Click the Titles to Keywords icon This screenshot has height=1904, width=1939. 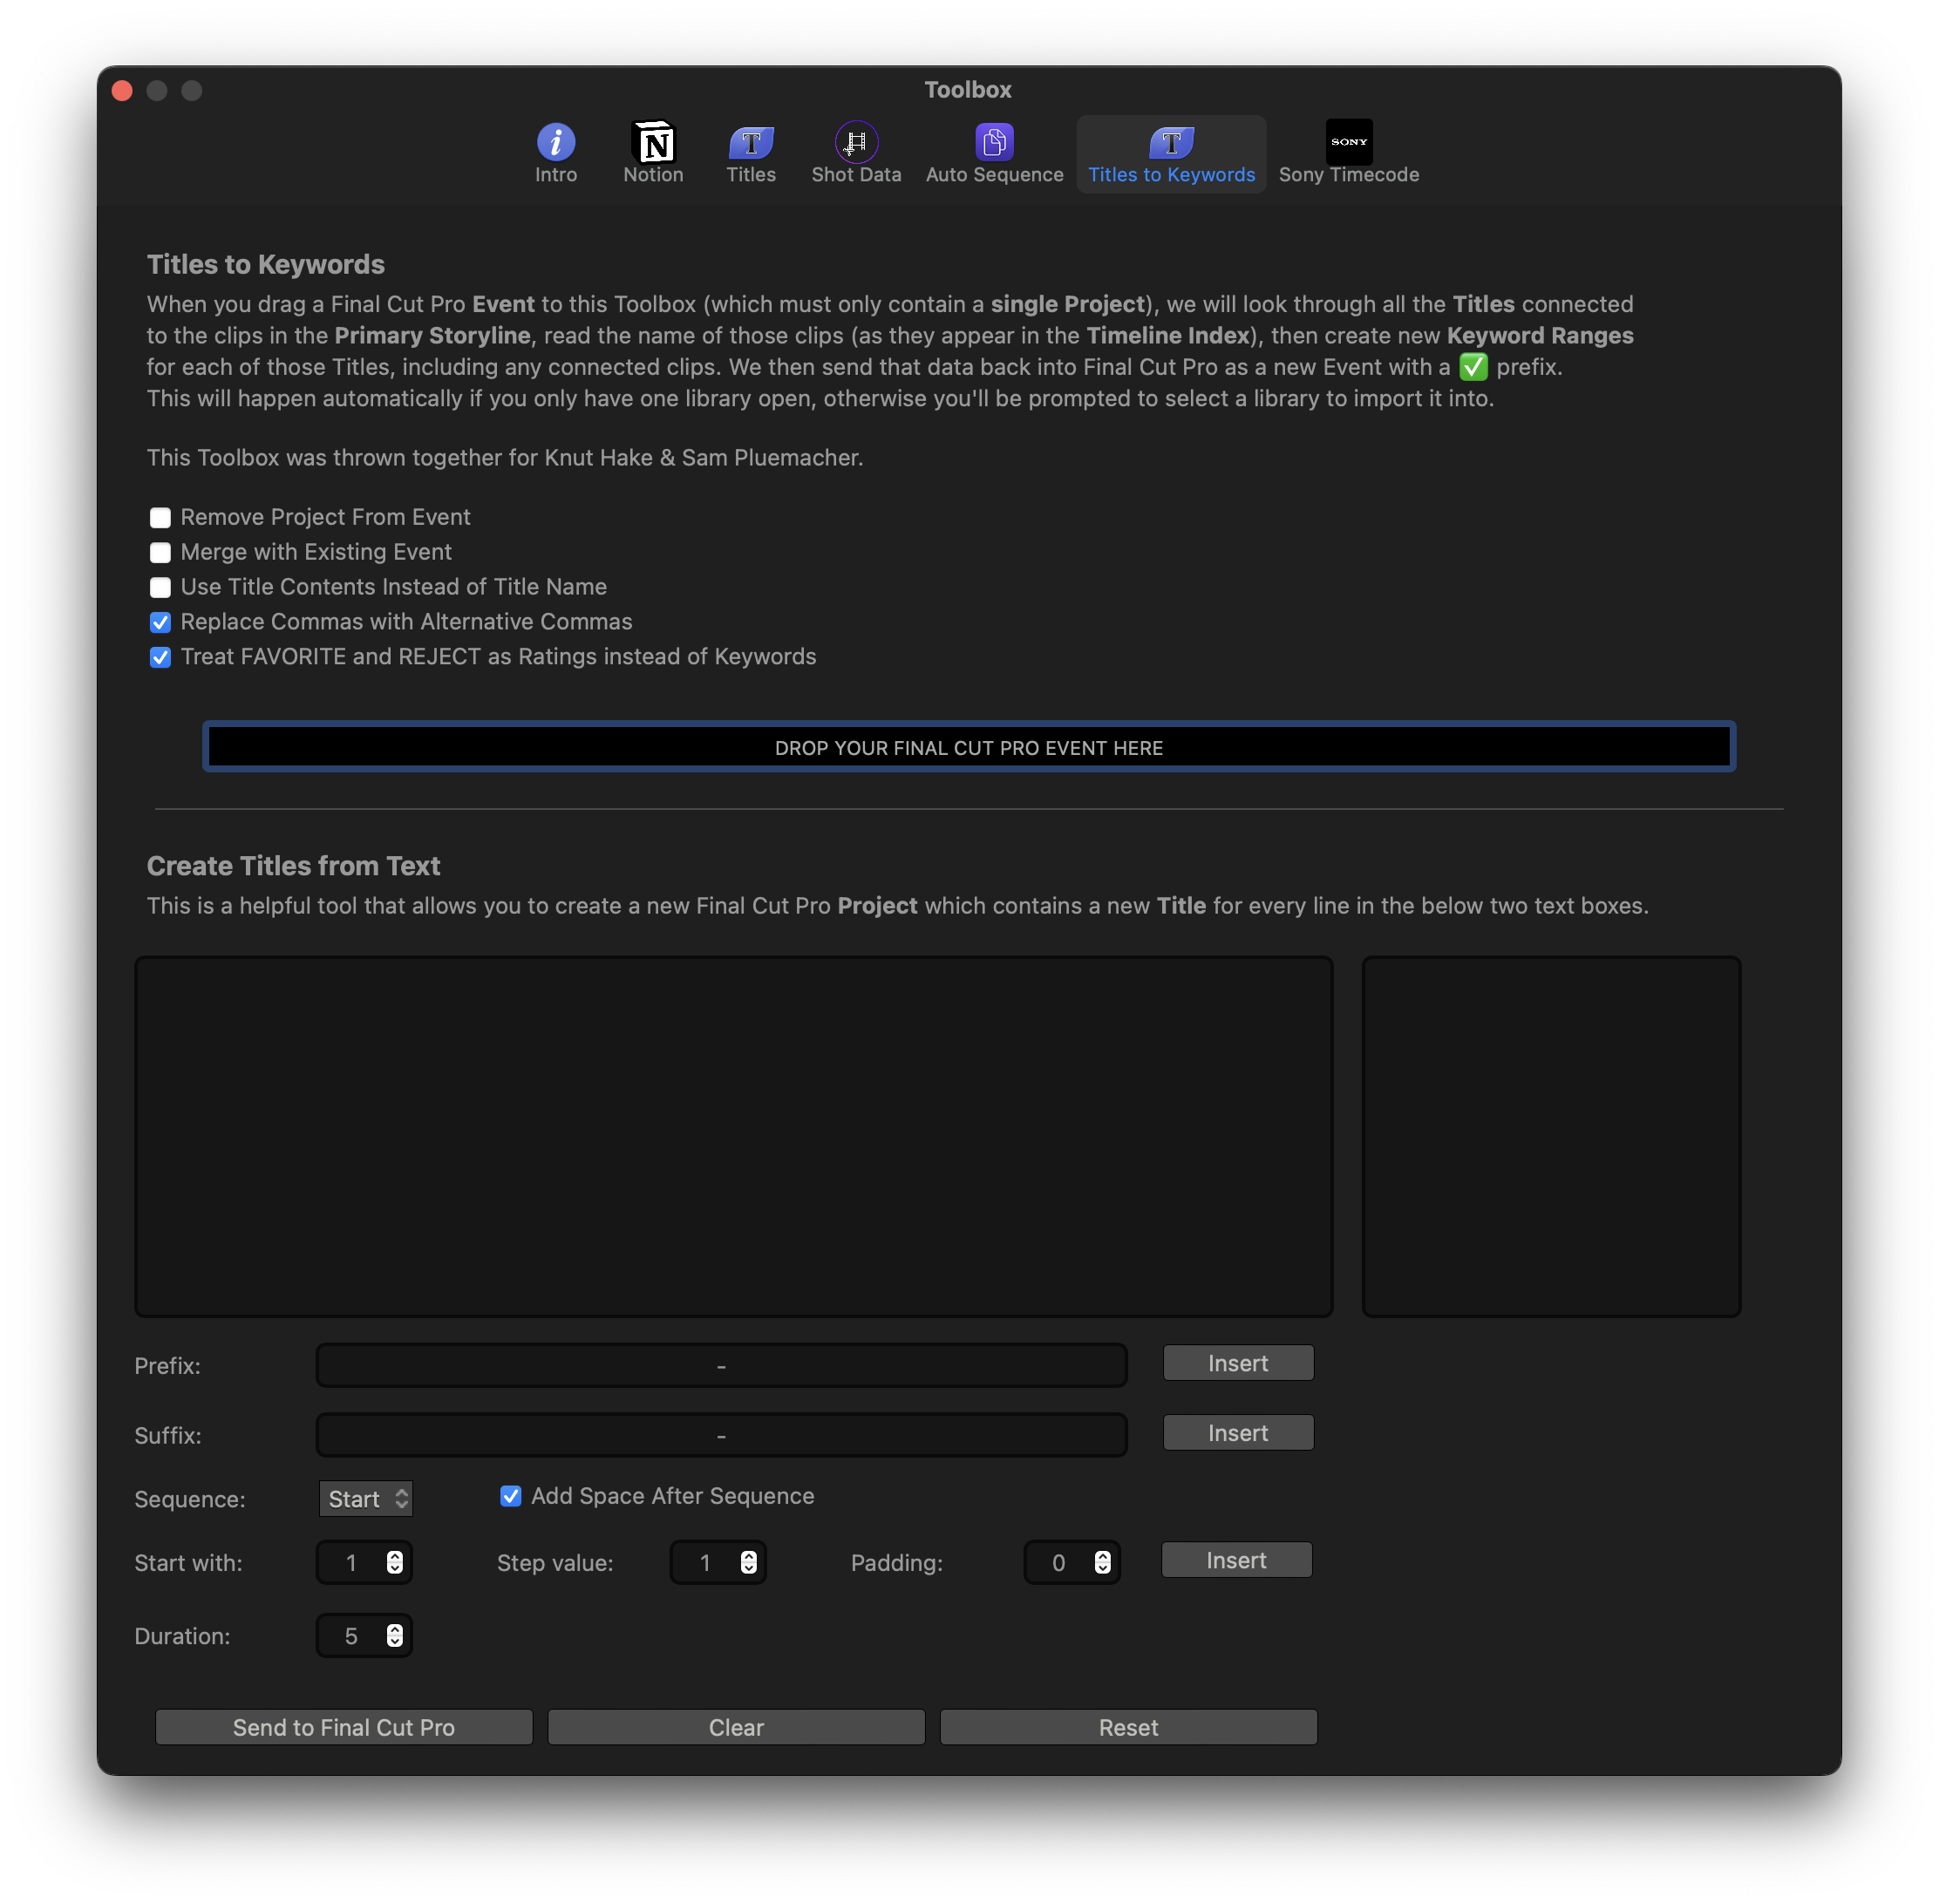[1171, 143]
